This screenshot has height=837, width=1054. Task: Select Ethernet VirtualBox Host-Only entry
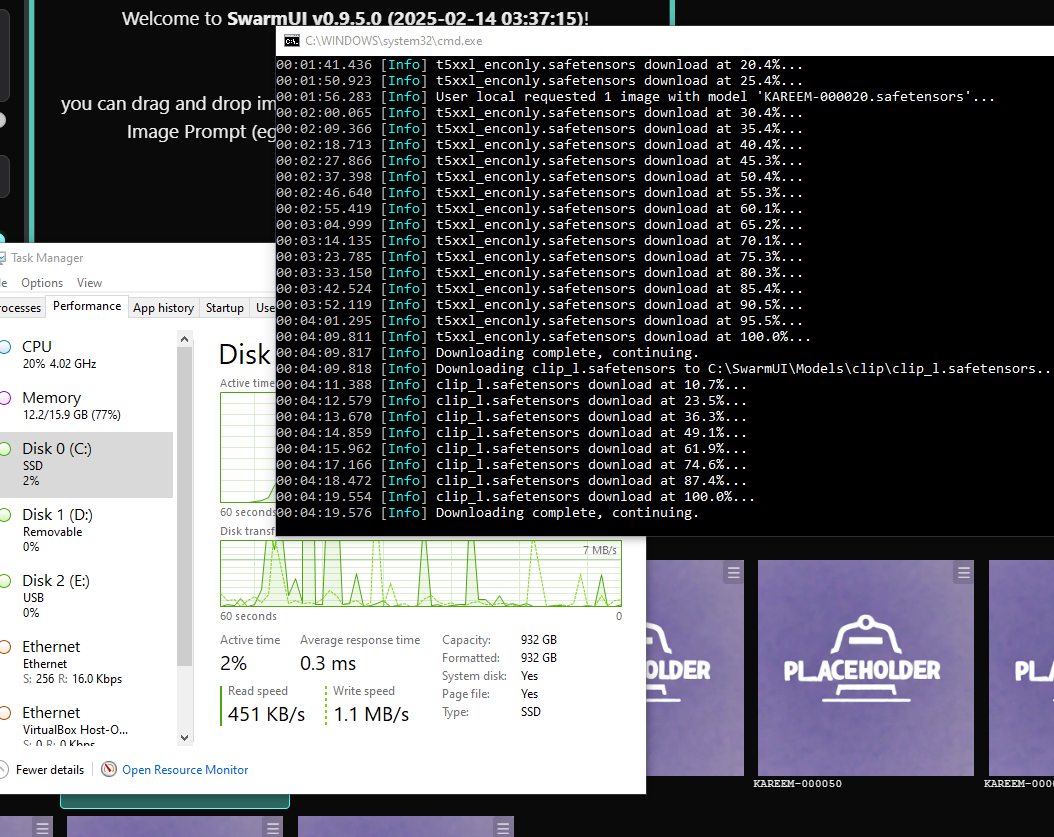coord(86,723)
